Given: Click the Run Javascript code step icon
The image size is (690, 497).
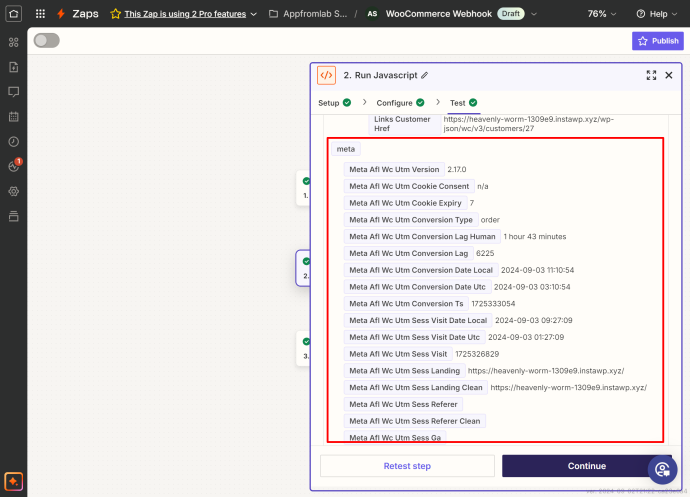Looking at the screenshot, I should tap(326, 75).
